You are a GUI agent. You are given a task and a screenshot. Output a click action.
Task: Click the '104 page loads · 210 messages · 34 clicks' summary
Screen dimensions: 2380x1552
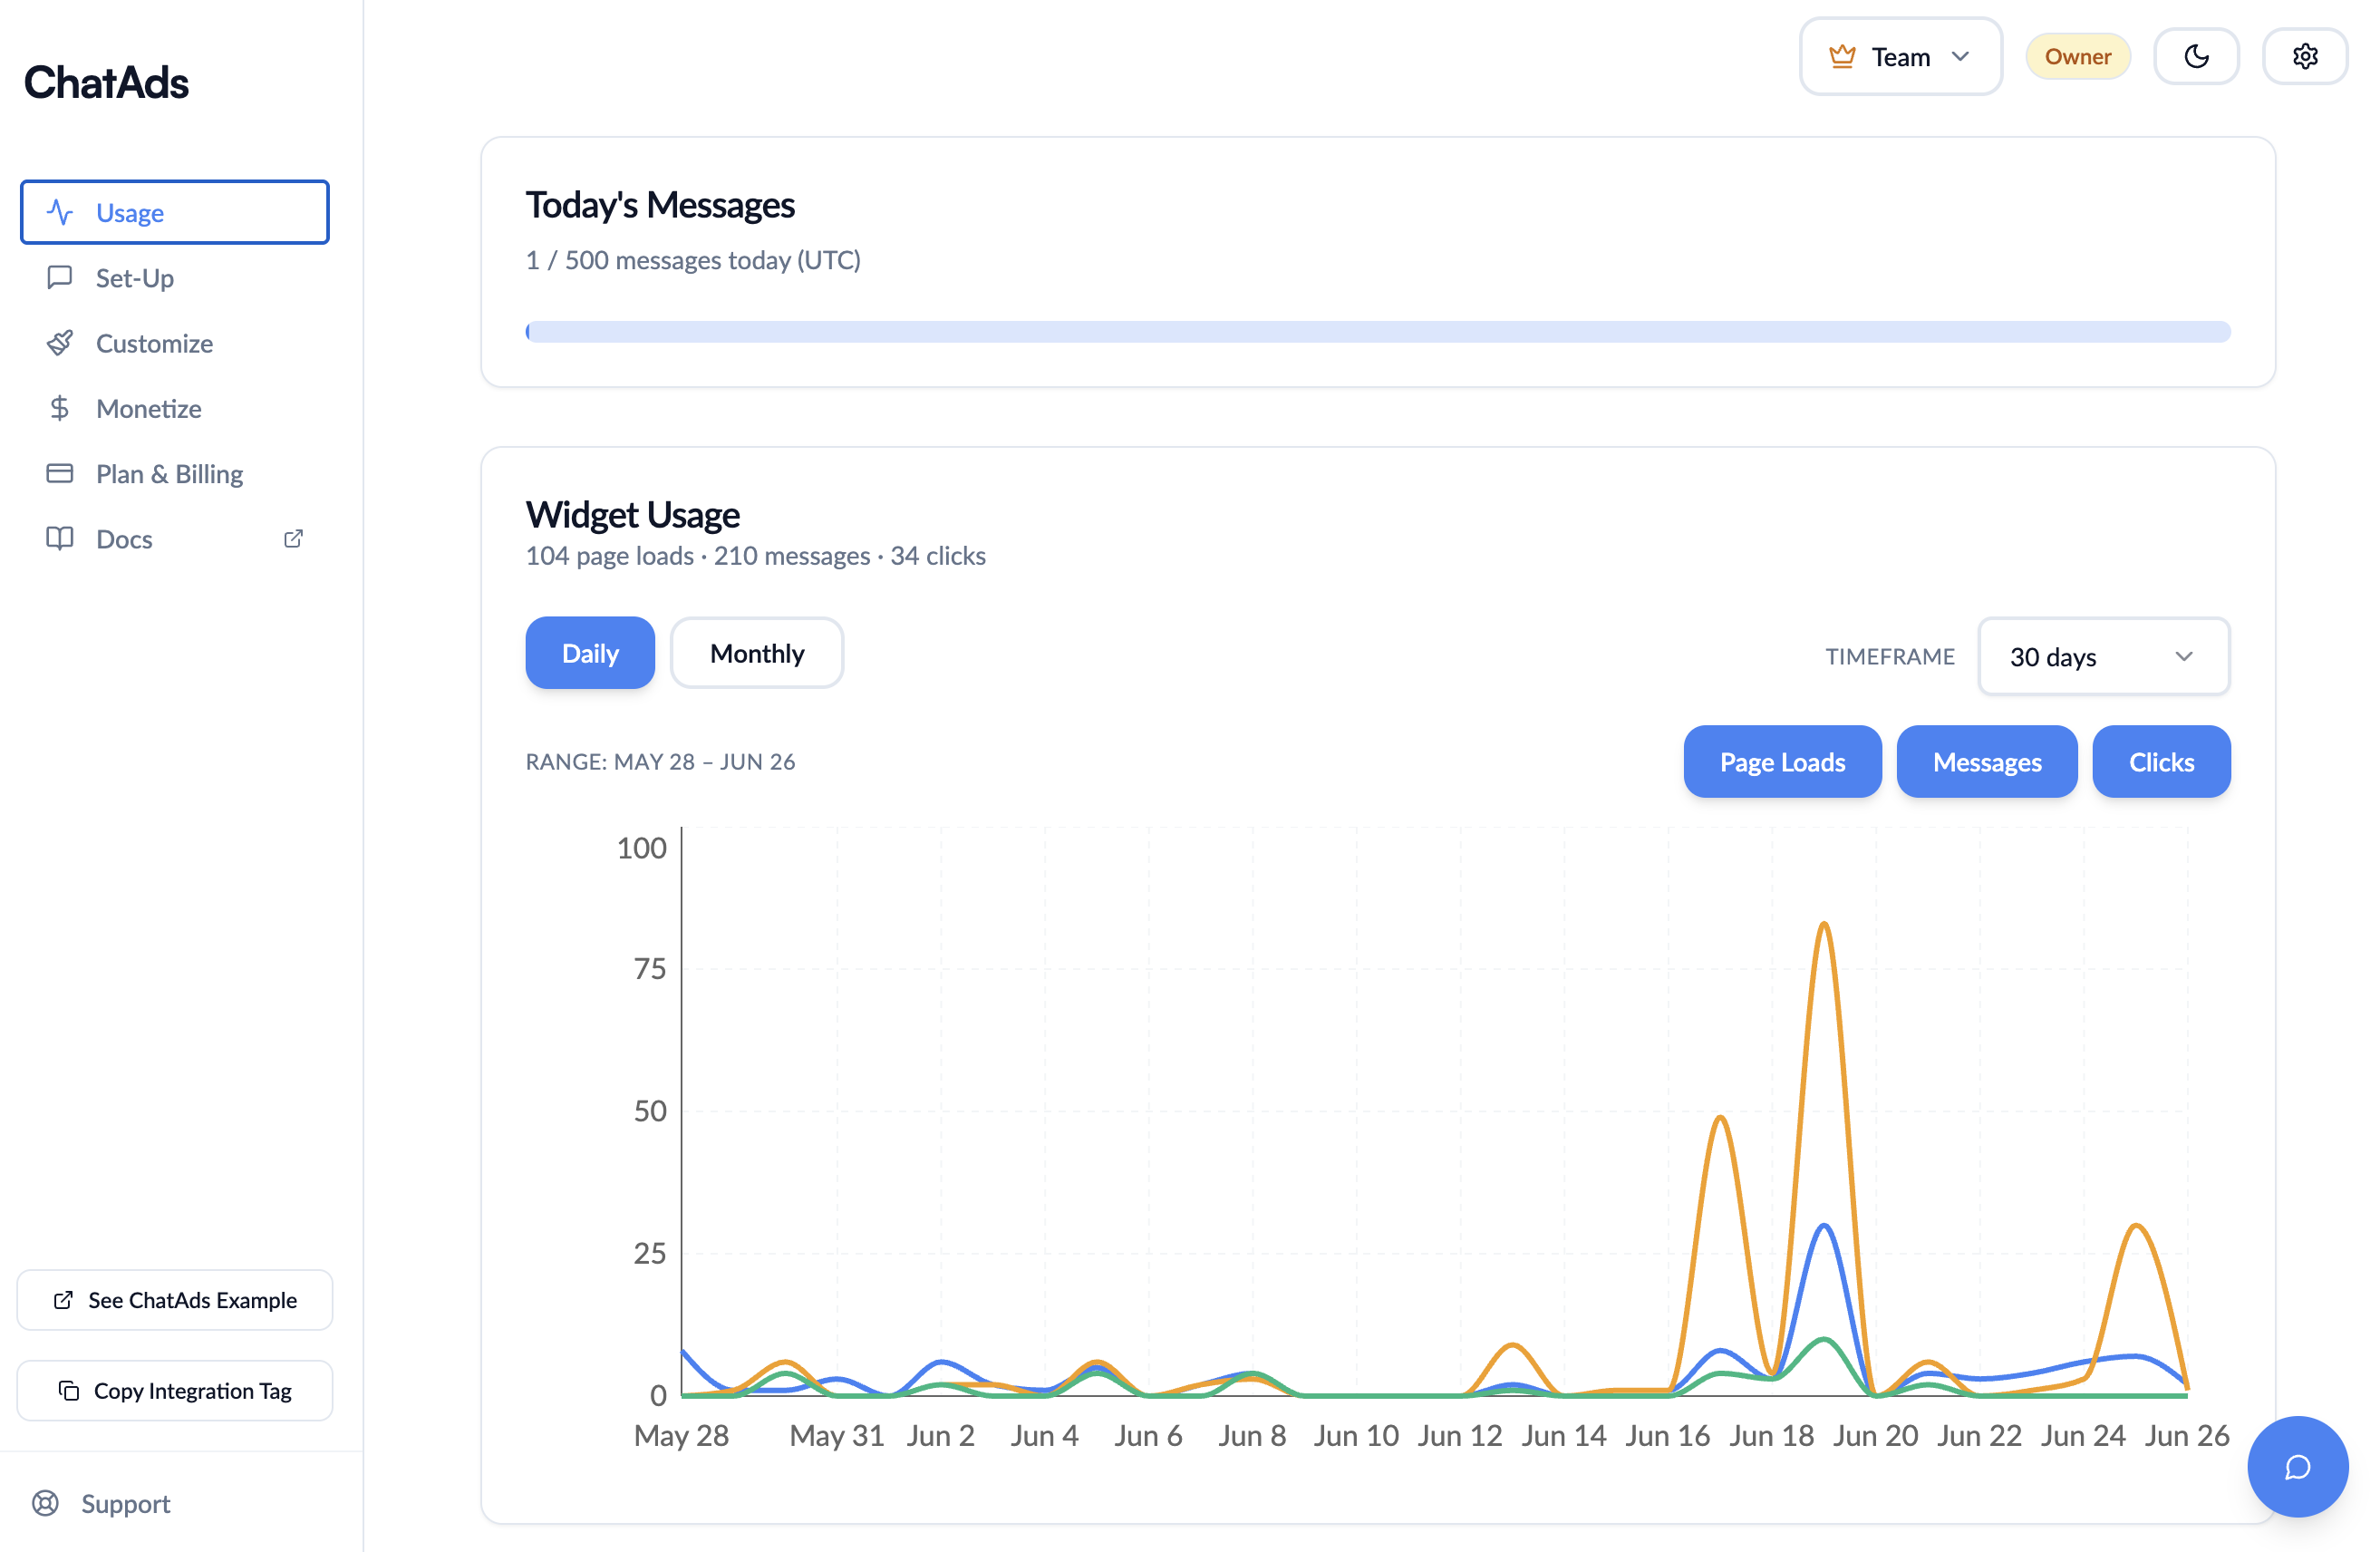click(756, 555)
